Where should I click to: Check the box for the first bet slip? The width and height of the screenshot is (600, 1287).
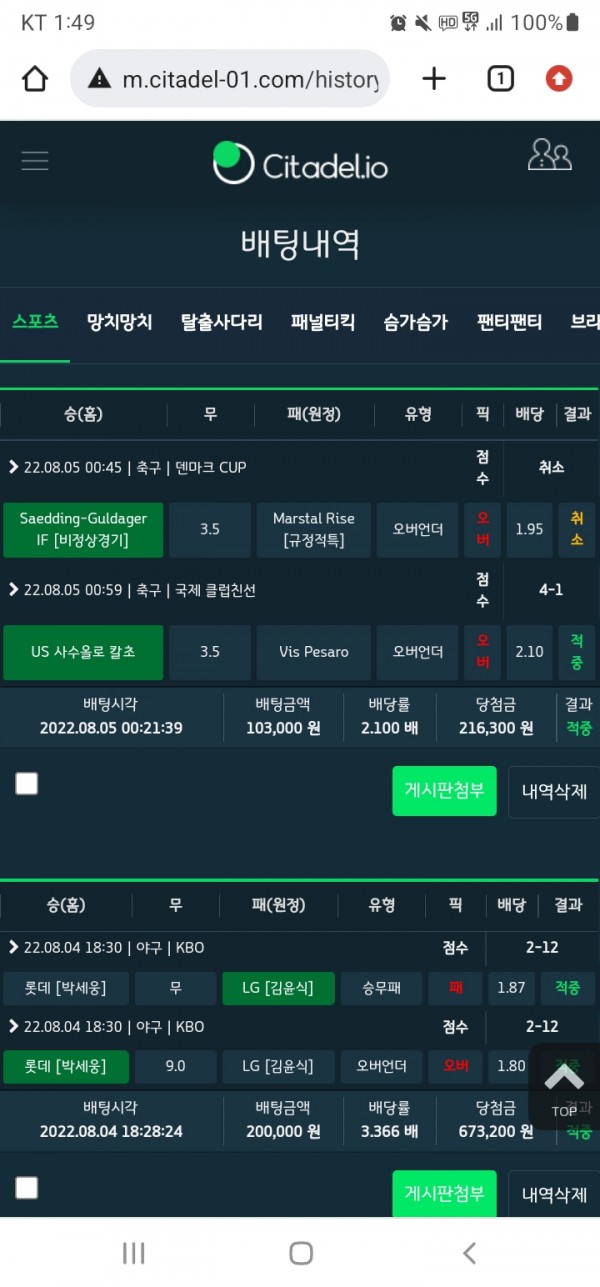point(27,784)
